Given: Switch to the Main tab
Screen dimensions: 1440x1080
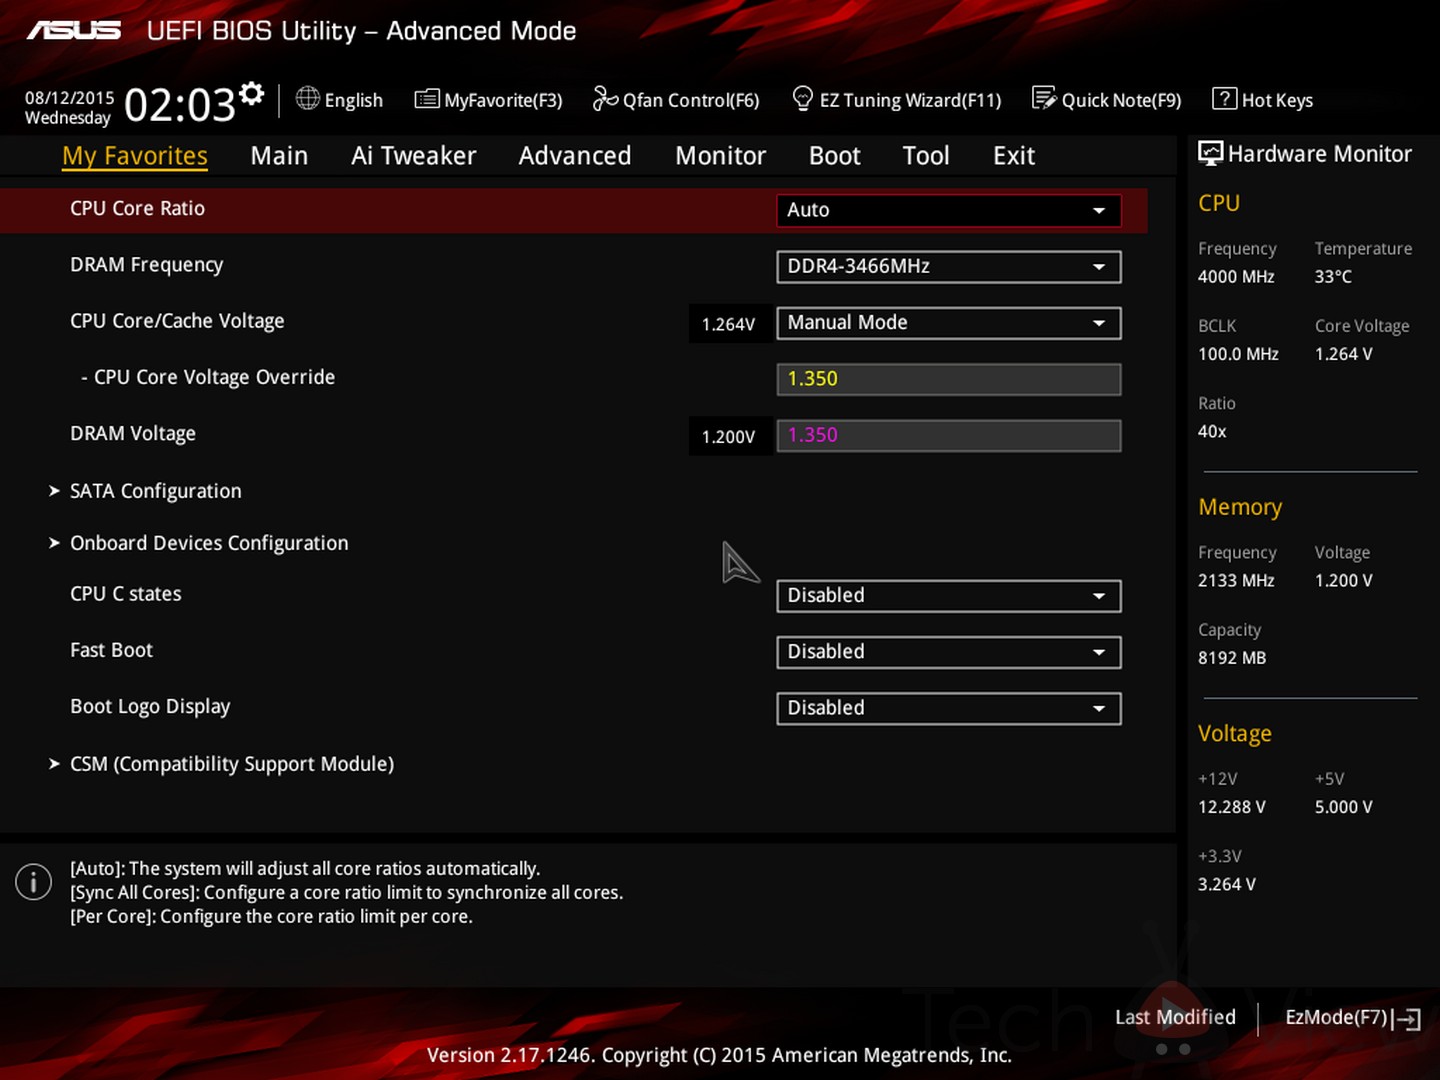Looking at the screenshot, I should pyautogui.click(x=279, y=156).
